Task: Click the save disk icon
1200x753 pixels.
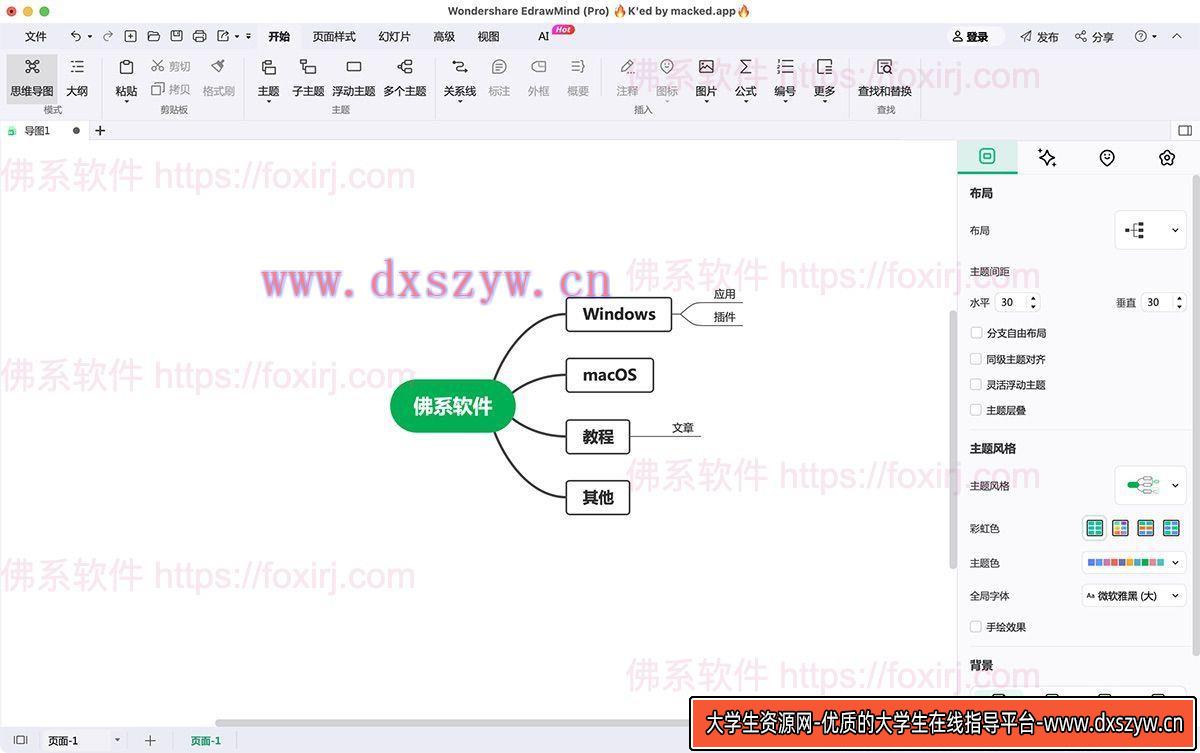Action: [177, 36]
